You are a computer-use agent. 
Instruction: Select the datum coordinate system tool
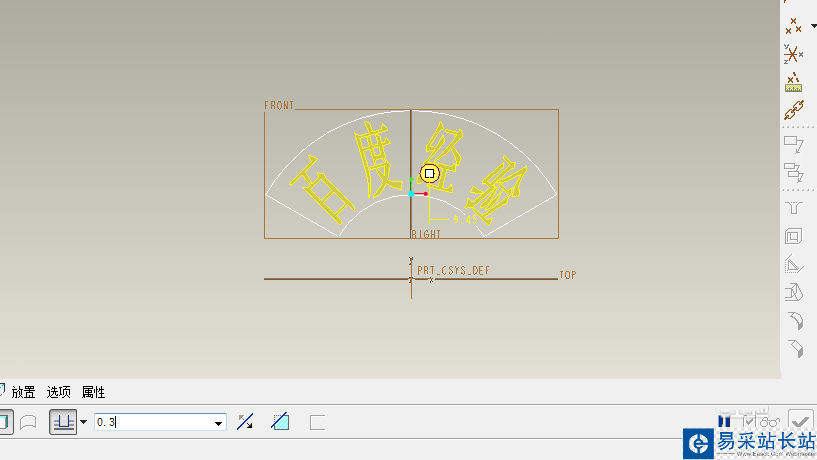[794, 54]
